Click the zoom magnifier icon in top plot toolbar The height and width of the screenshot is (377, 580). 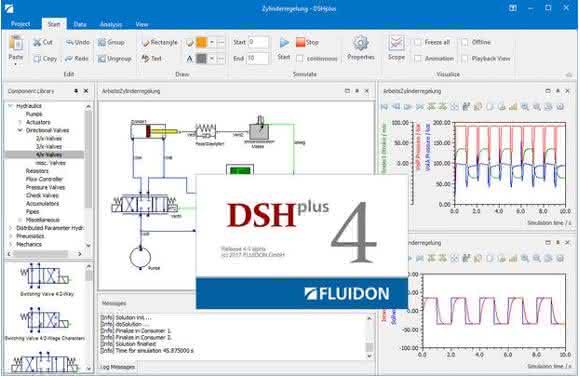[x=525, y=107]
